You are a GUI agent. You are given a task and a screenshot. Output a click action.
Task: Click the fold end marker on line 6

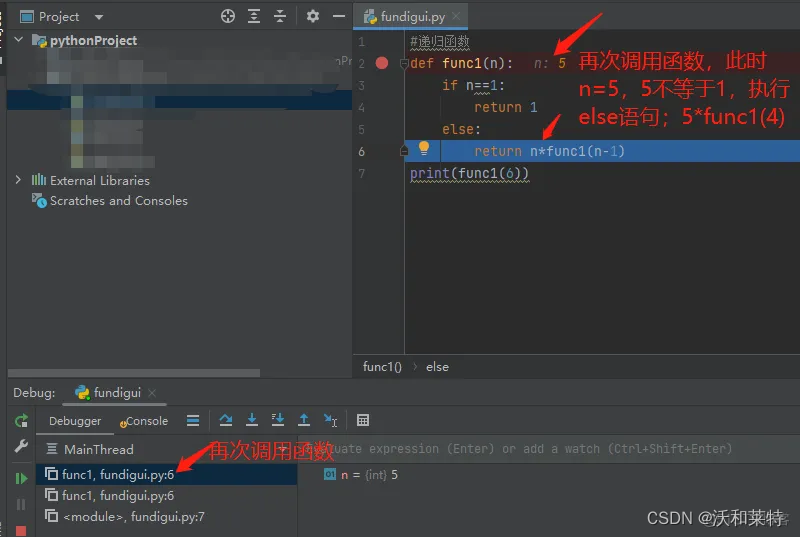point(404,151)
